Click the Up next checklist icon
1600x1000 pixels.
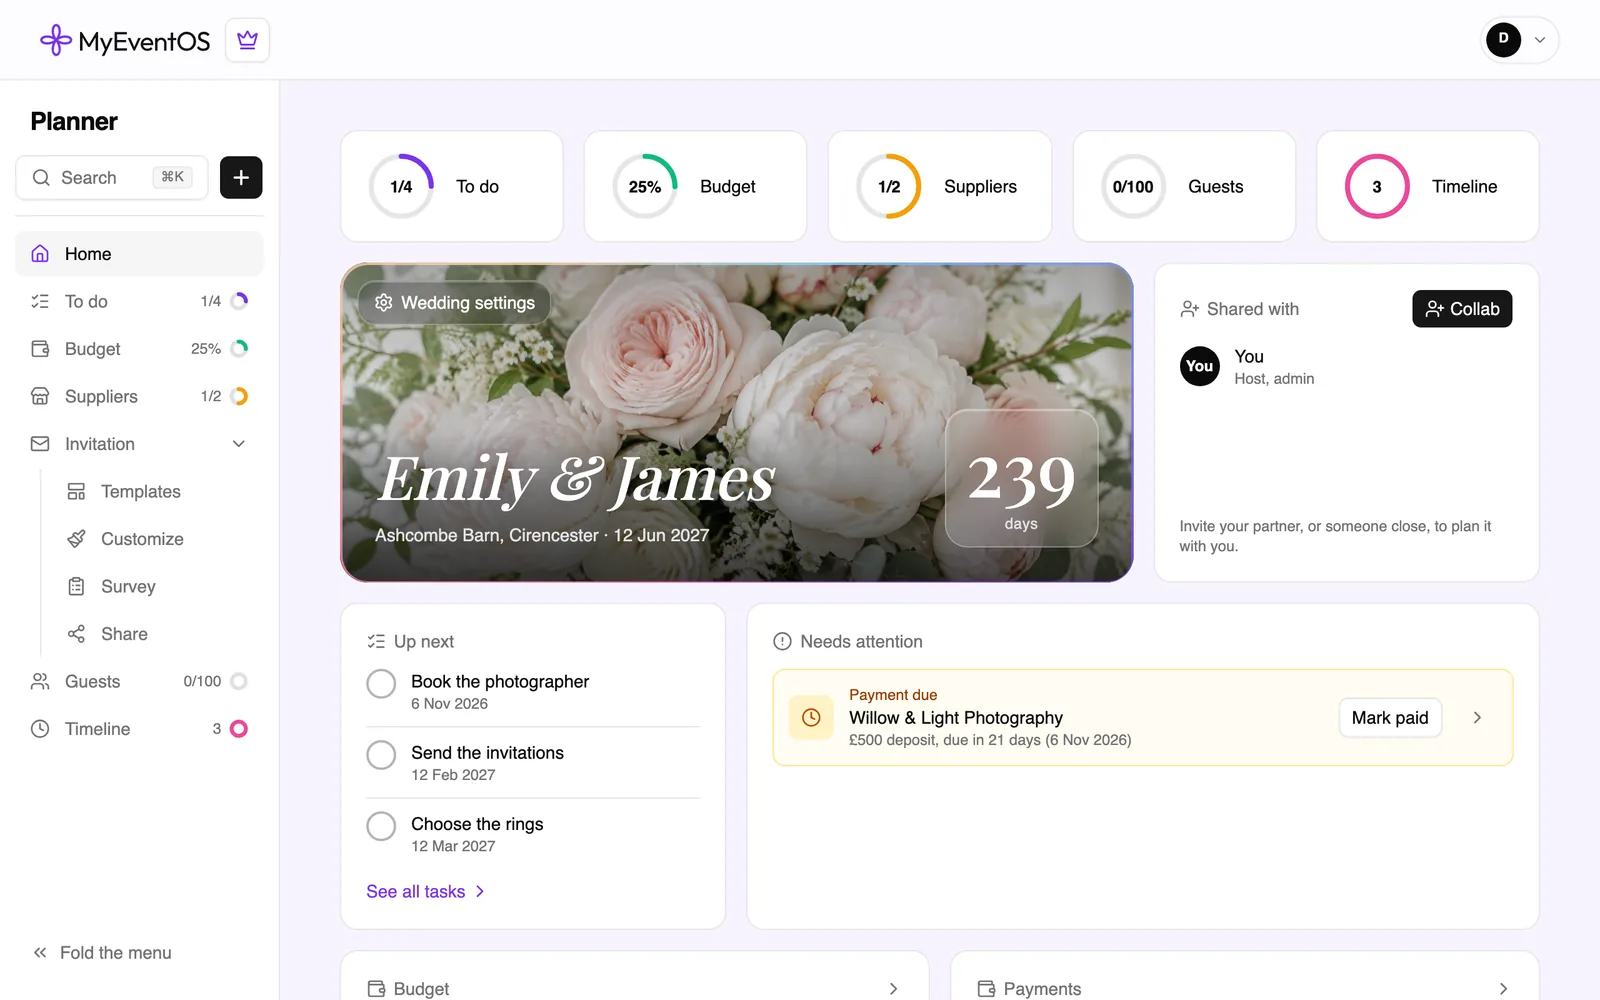point(376,641)
